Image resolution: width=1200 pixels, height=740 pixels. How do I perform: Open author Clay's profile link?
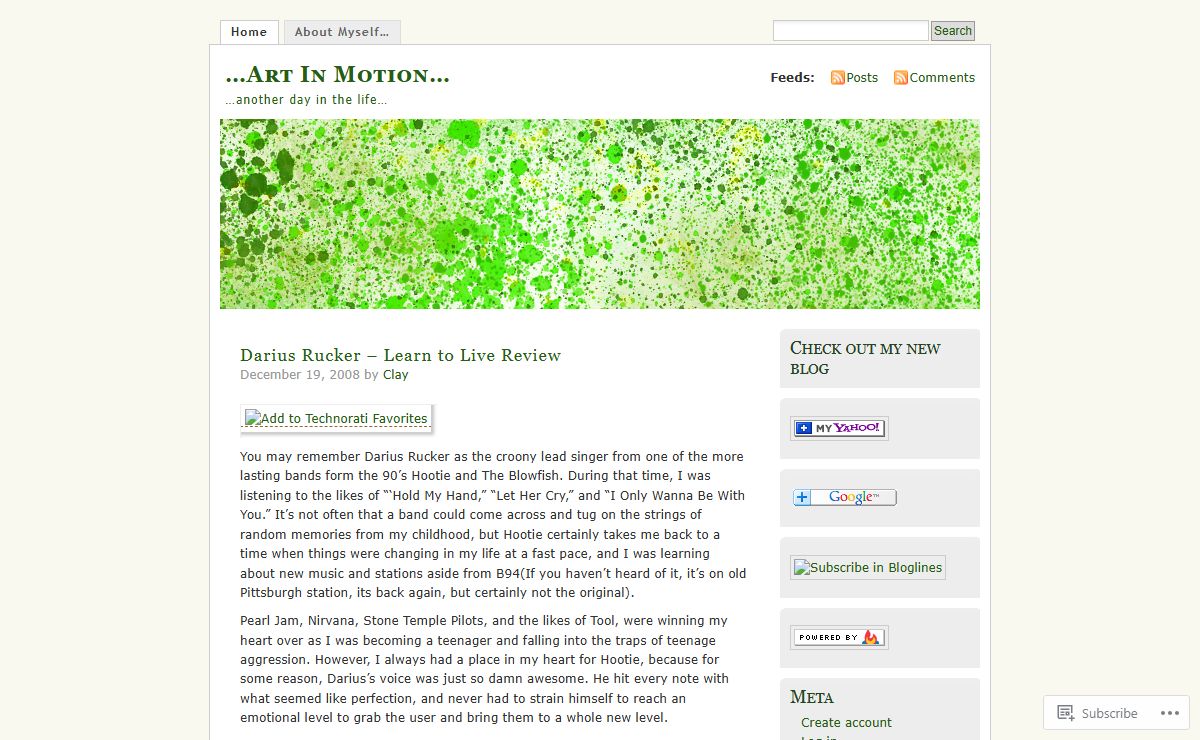396,375
